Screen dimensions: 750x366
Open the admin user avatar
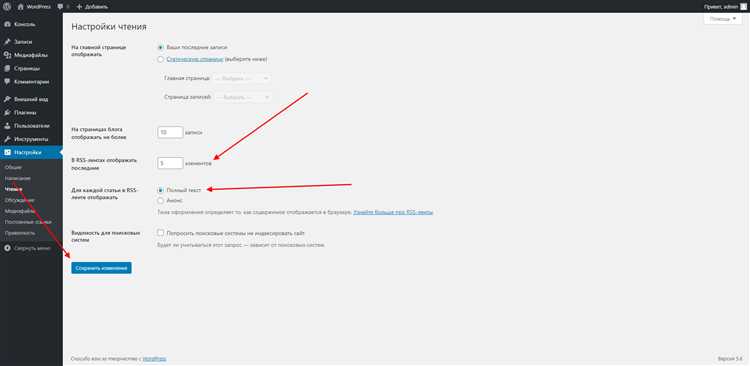tap(744, 7)
